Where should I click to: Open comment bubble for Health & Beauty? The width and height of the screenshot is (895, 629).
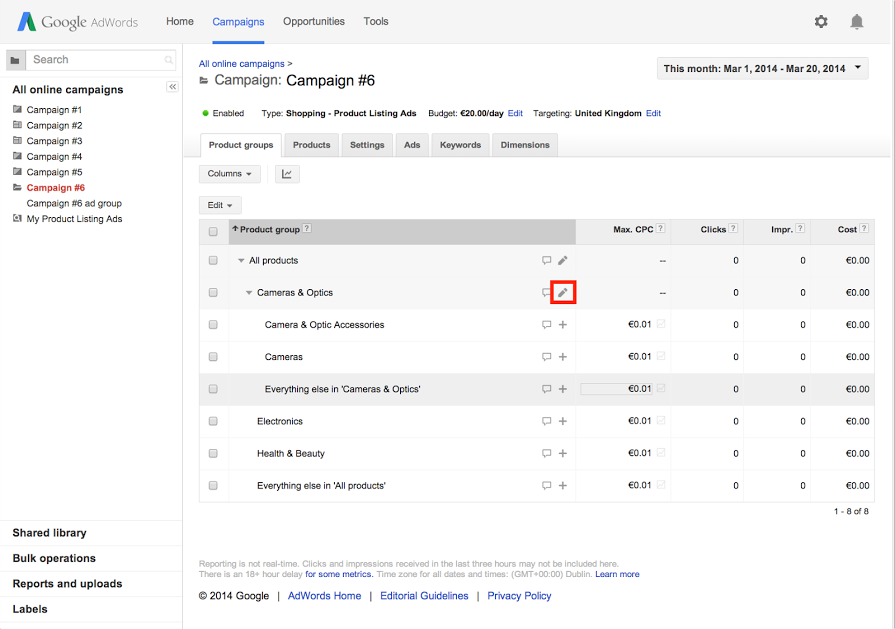pyautogui.click(x=546, y=453)
